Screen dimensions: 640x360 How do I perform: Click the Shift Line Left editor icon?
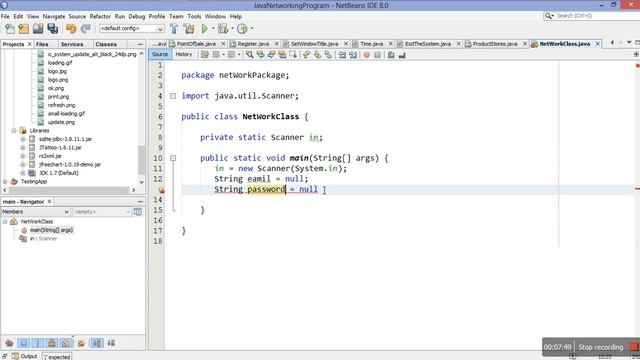pos(342,55)
